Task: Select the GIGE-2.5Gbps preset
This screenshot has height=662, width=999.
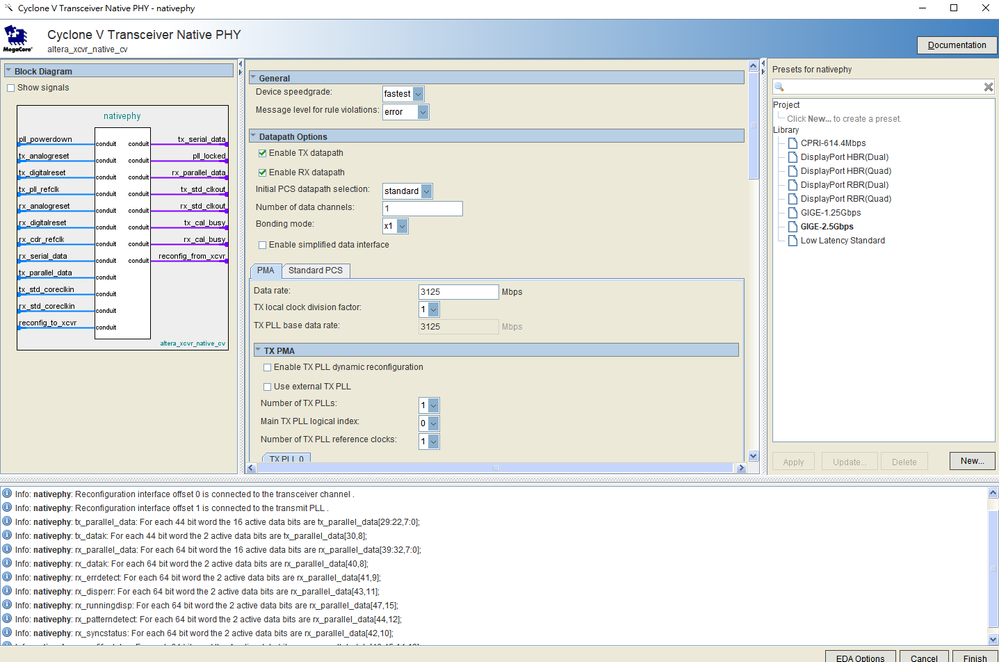Action: coord(827,227)
